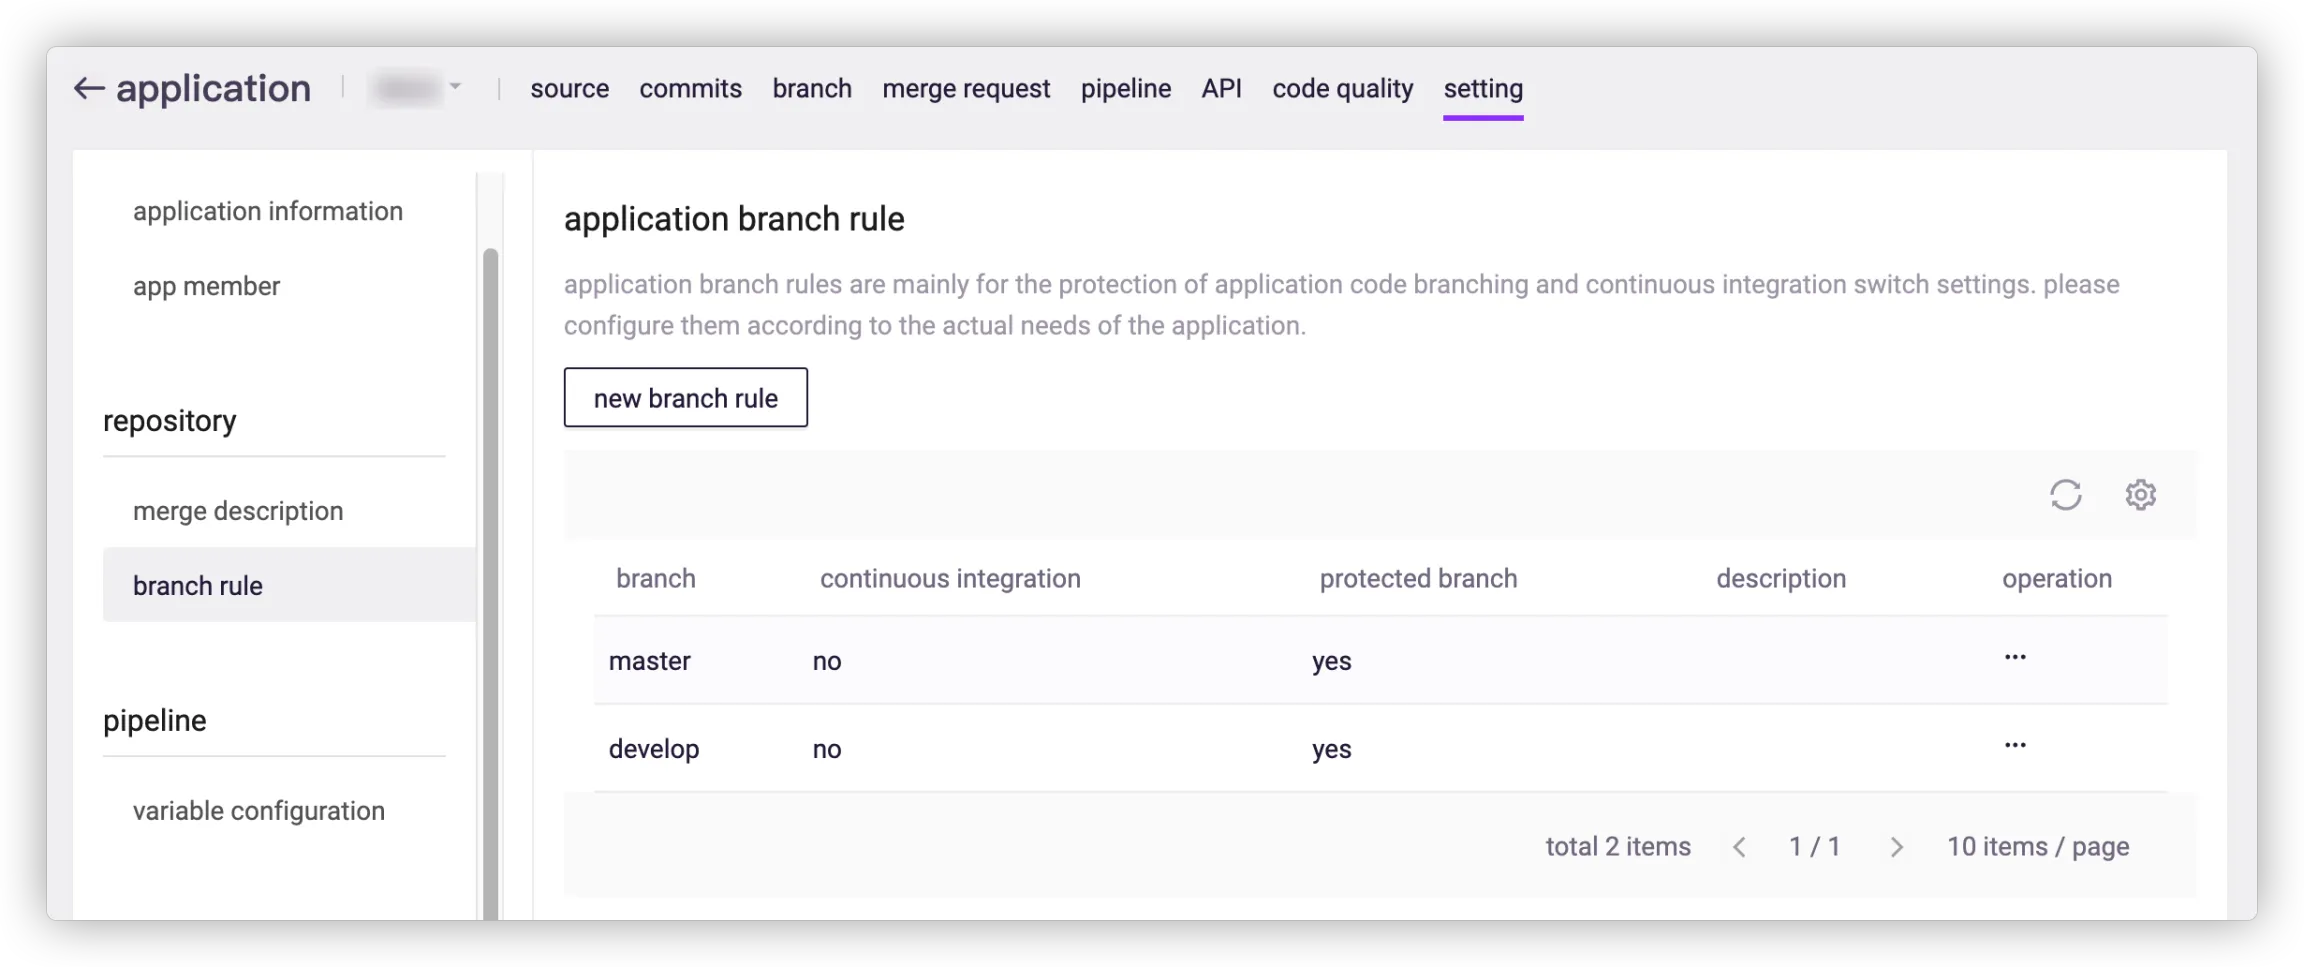2304x967 pixels.
Task: Open operation menu for master branch
Action: coord(2015,658)
